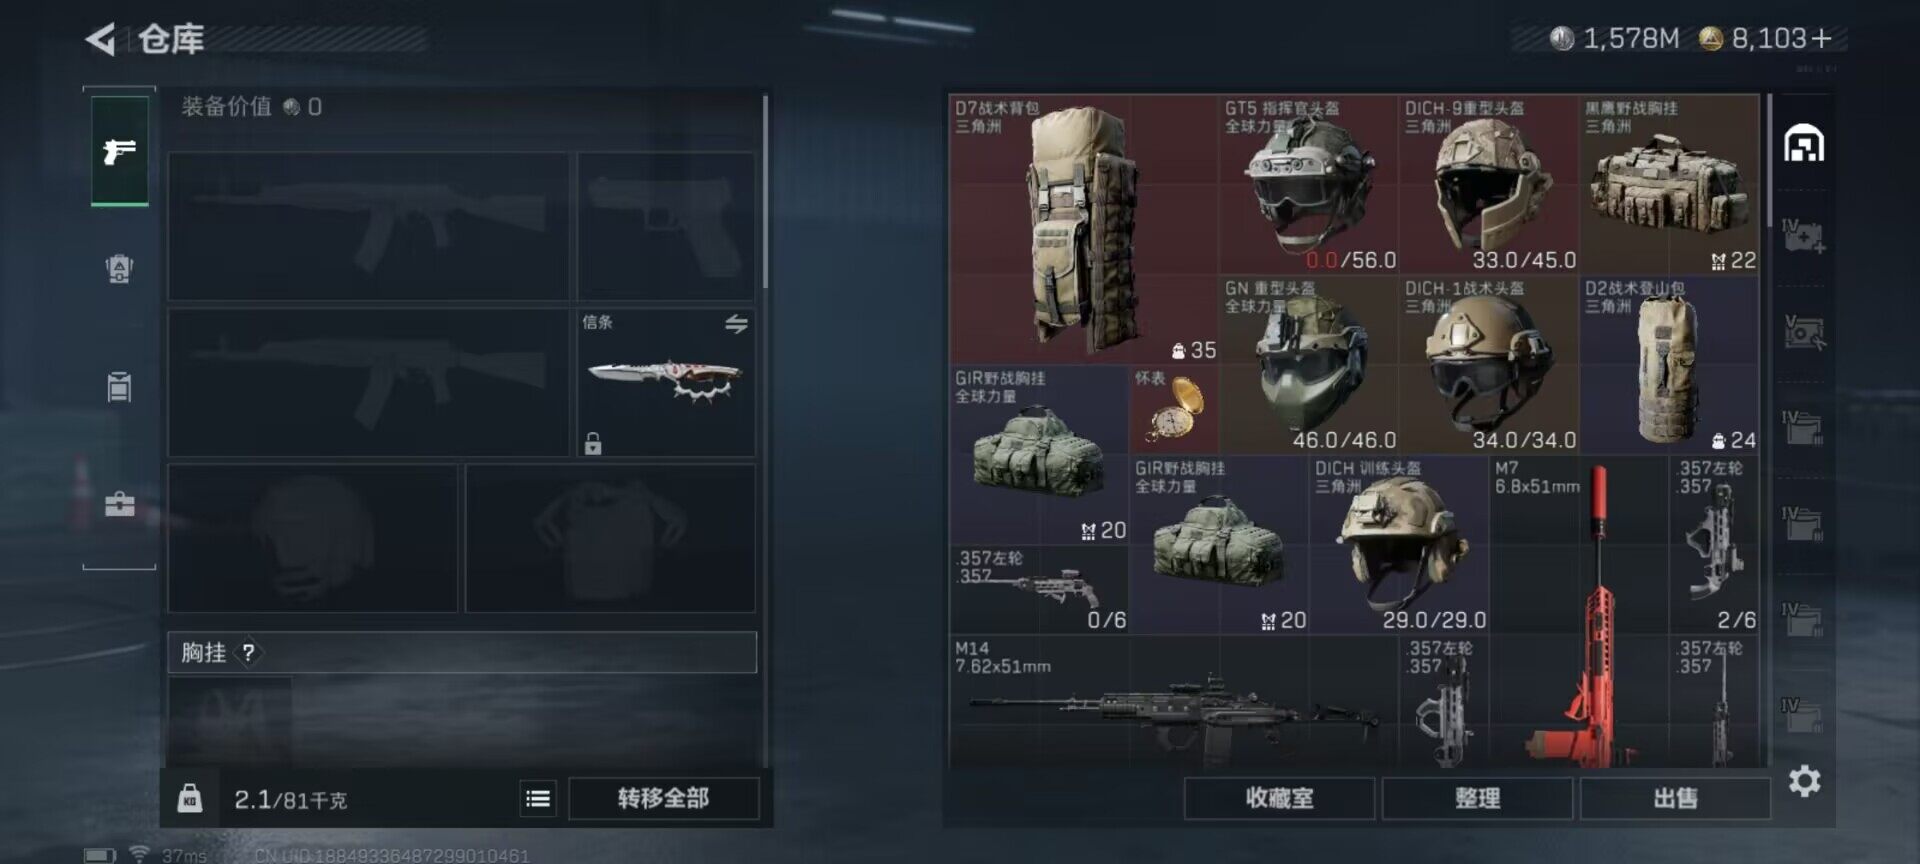The image size is (1920, 864).
Task: Go back using the arrow beside 仓库
Action: coord(101,39)
